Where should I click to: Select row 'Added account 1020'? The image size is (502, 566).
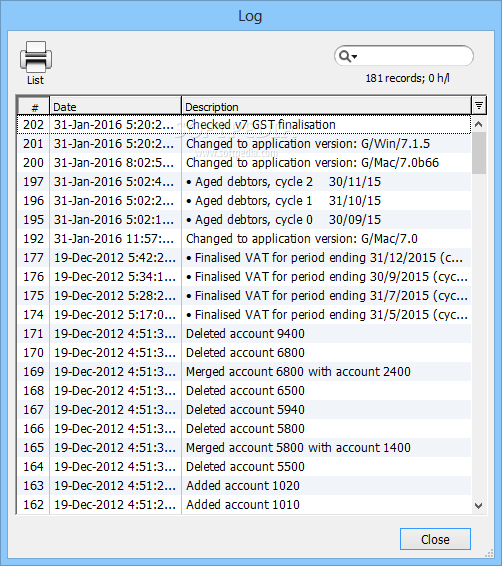[x=244, y=486]
